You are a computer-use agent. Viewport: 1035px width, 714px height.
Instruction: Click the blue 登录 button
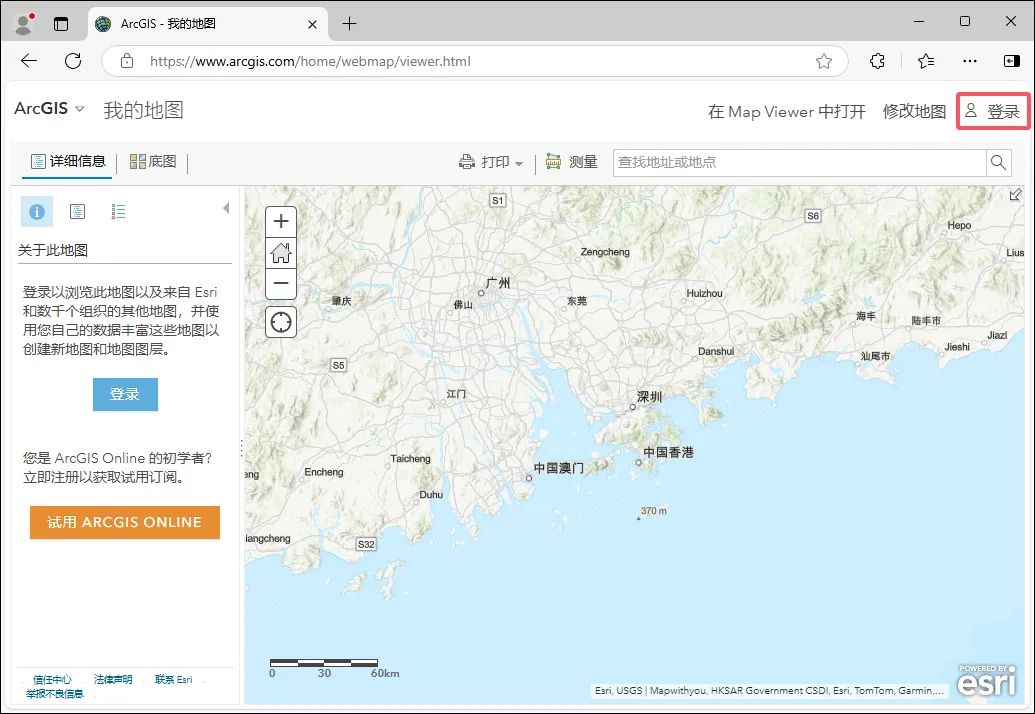tap(125, 395)
